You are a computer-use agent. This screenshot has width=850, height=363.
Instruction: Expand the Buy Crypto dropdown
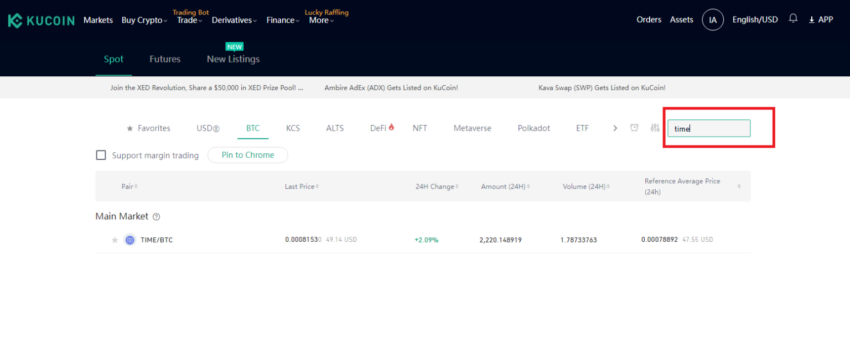[144, 20]
